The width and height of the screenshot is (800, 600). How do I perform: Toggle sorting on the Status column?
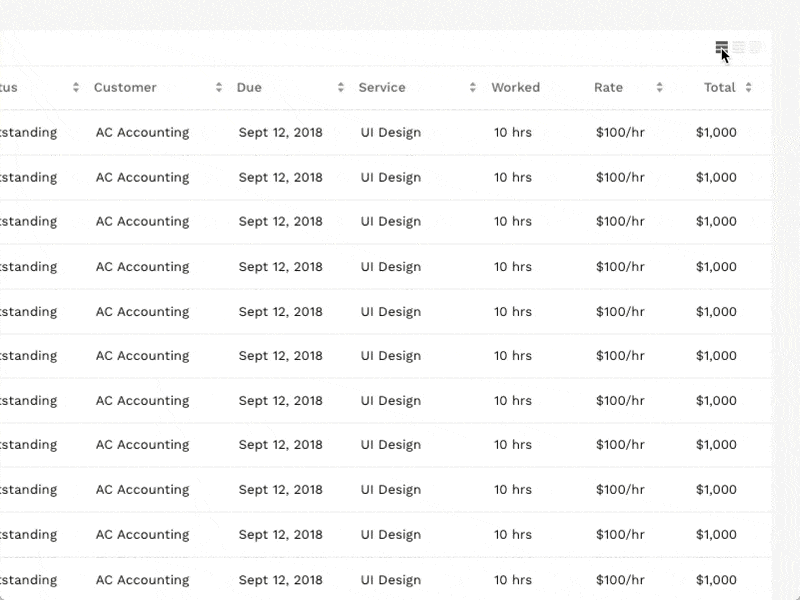click(x=76, y=87)
